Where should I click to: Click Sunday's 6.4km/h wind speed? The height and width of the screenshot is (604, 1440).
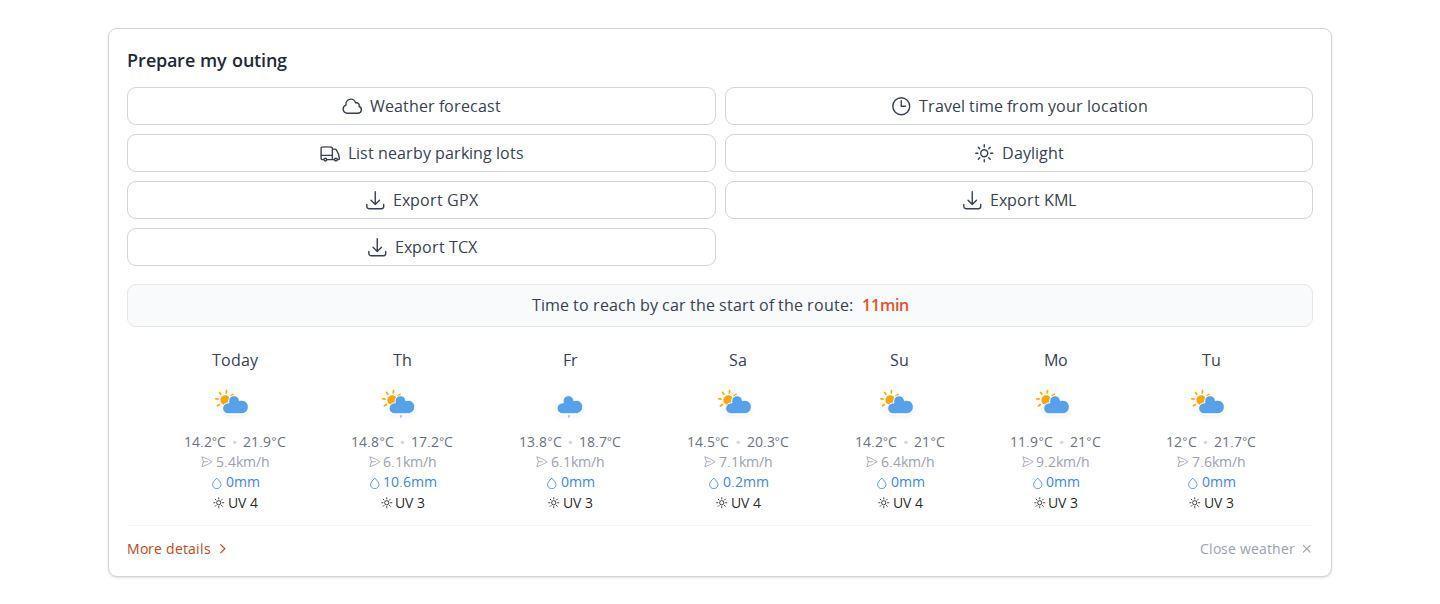(908, 462)
